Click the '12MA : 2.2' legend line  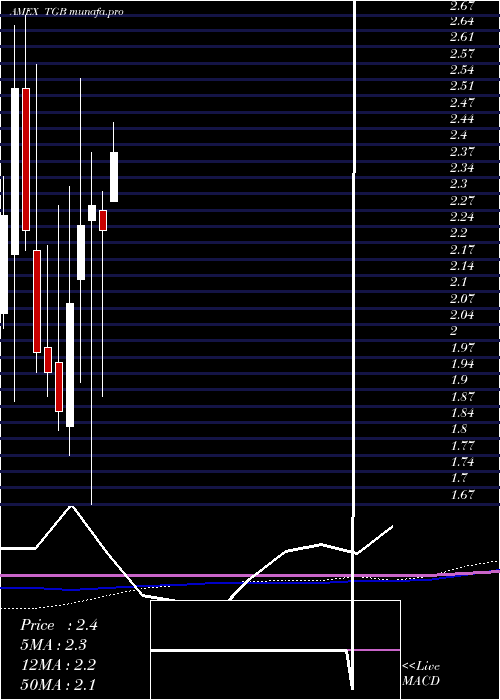(x=58, y=665)
